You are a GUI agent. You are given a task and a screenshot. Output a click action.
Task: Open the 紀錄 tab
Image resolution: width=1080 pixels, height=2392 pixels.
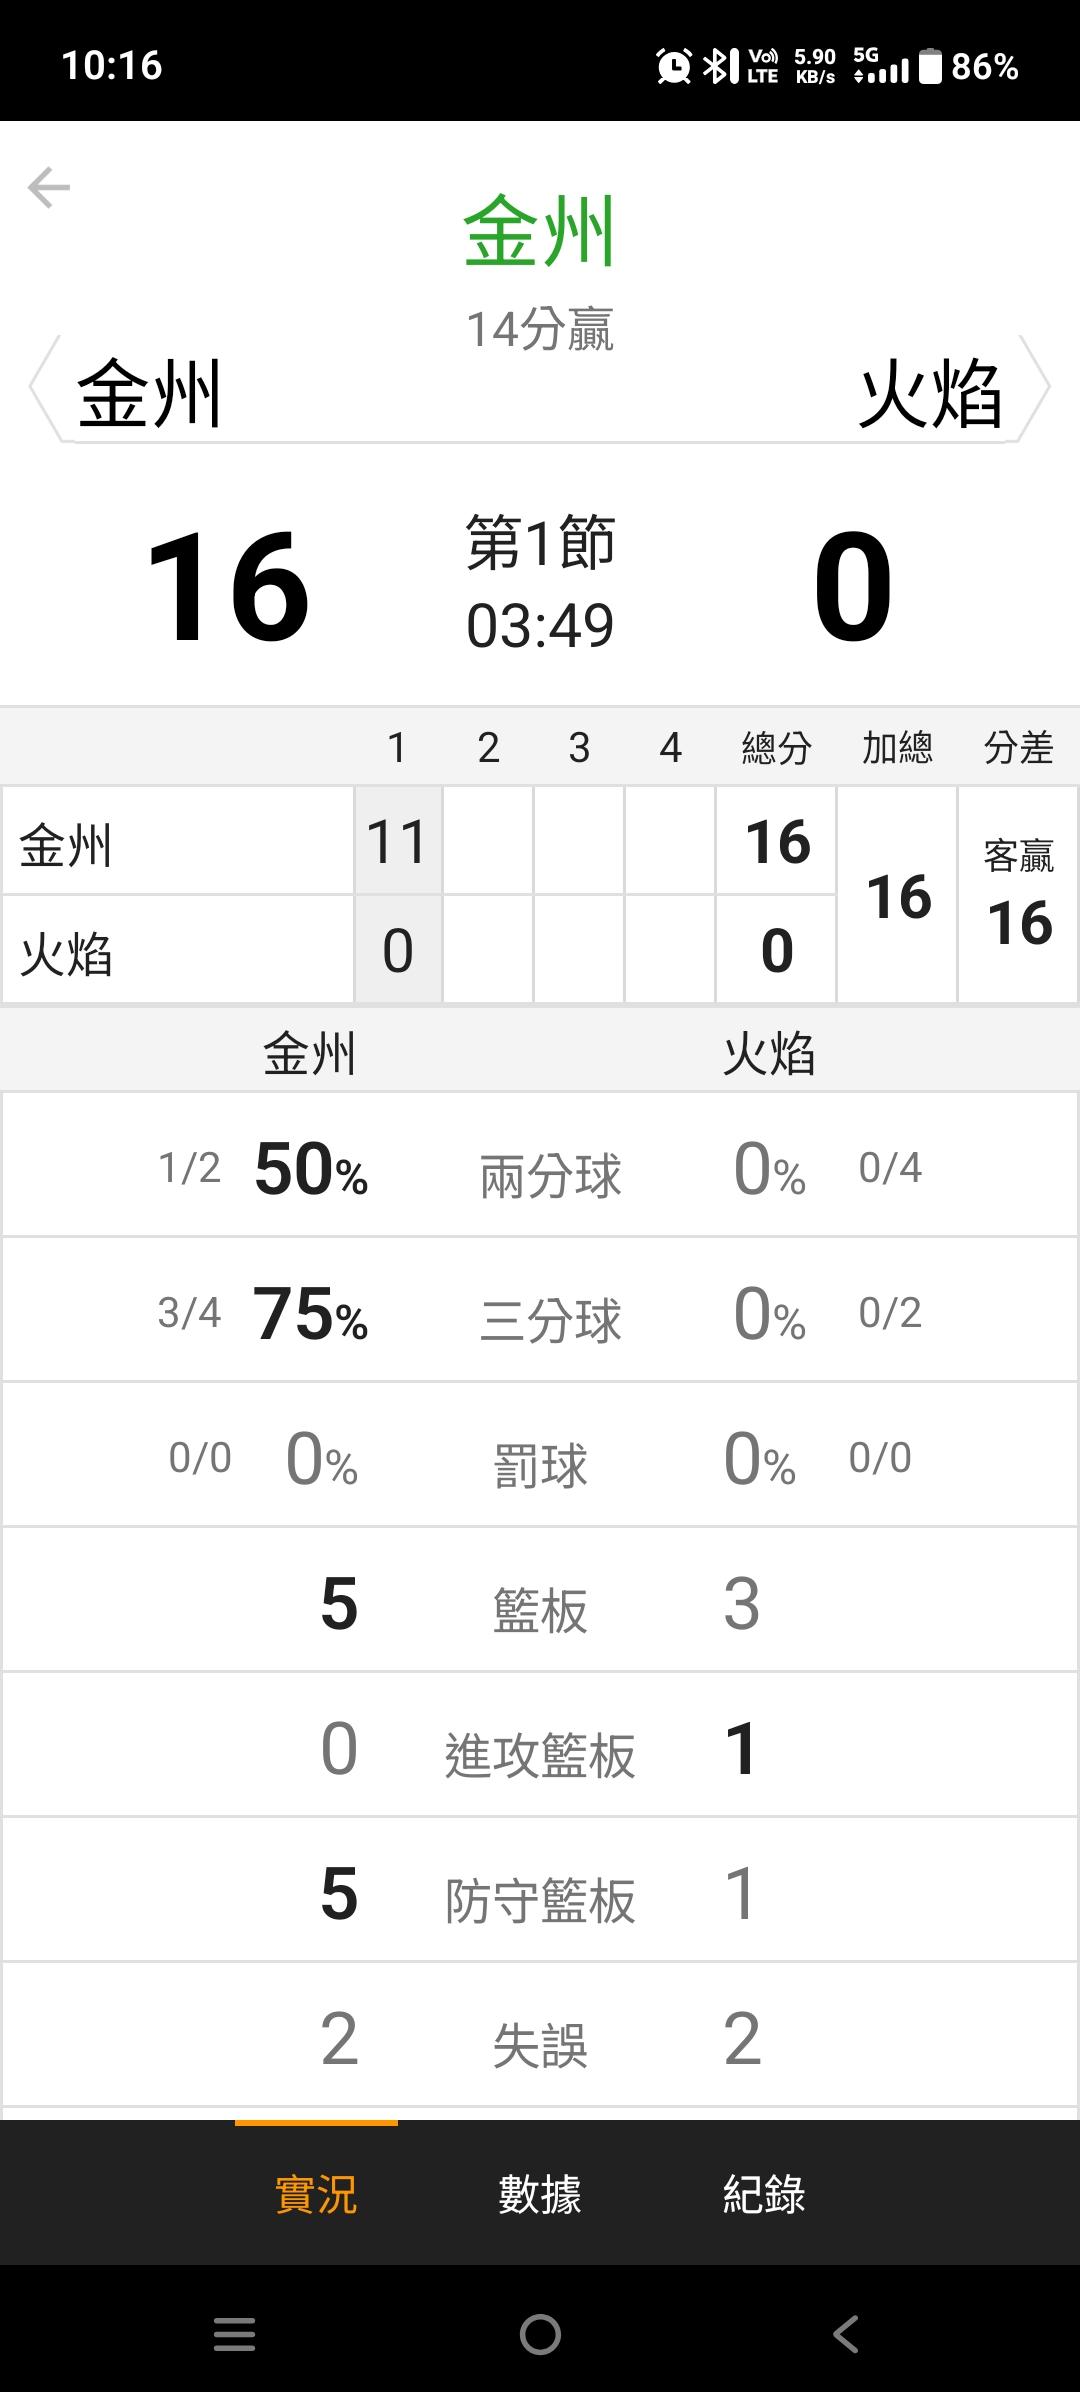[764, 2194]
